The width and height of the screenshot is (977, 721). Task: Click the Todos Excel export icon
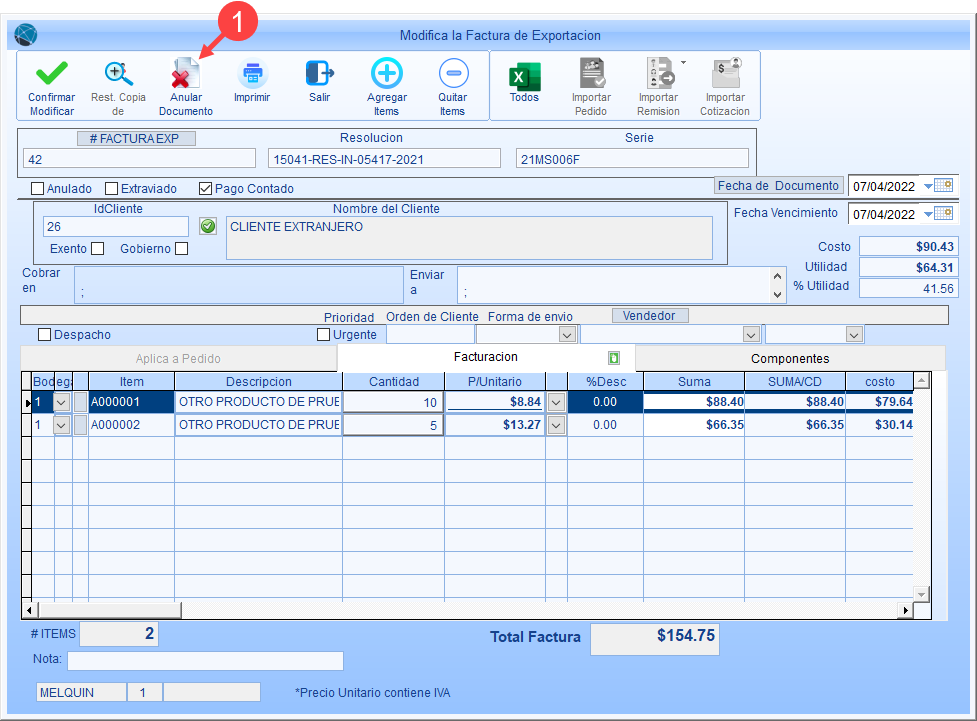(525, 76)
